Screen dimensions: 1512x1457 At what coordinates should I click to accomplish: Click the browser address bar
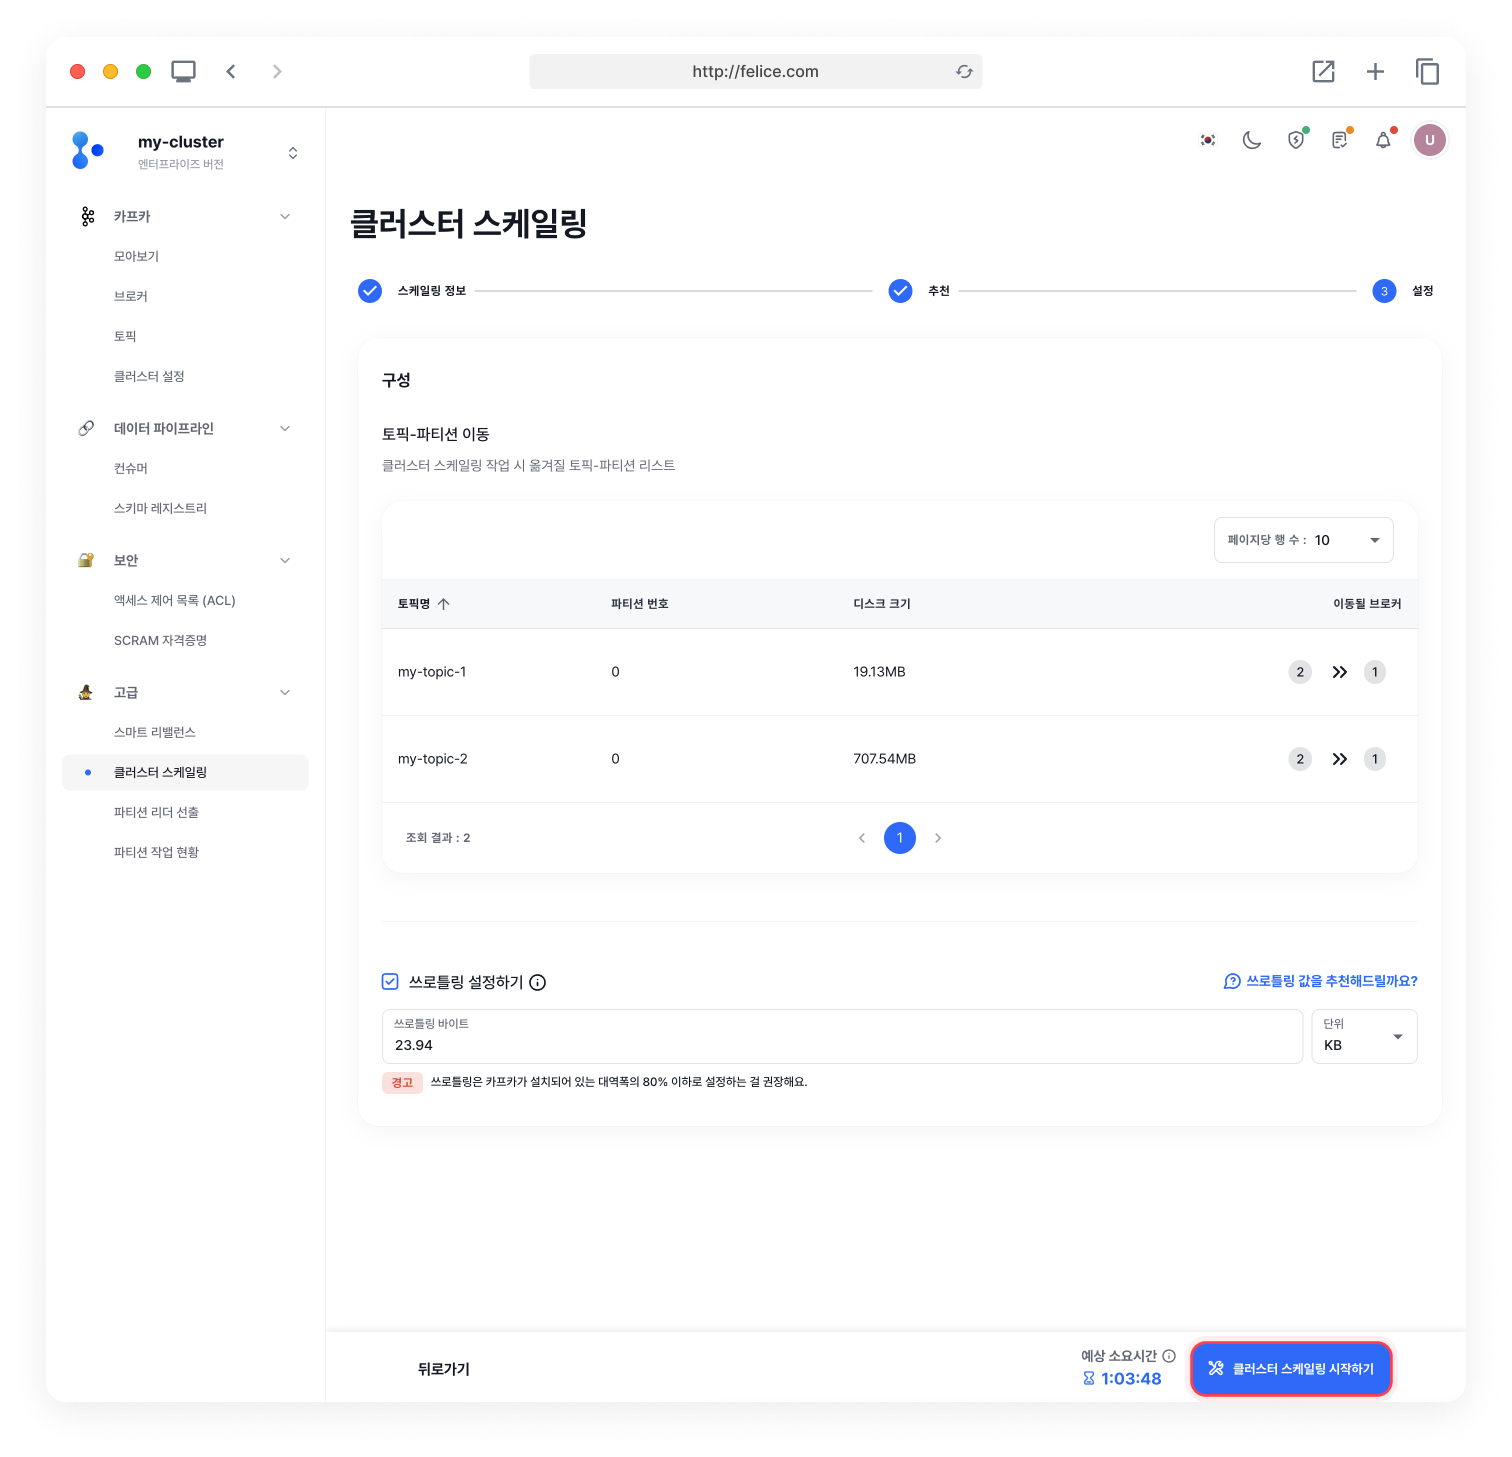pos(755,71)
